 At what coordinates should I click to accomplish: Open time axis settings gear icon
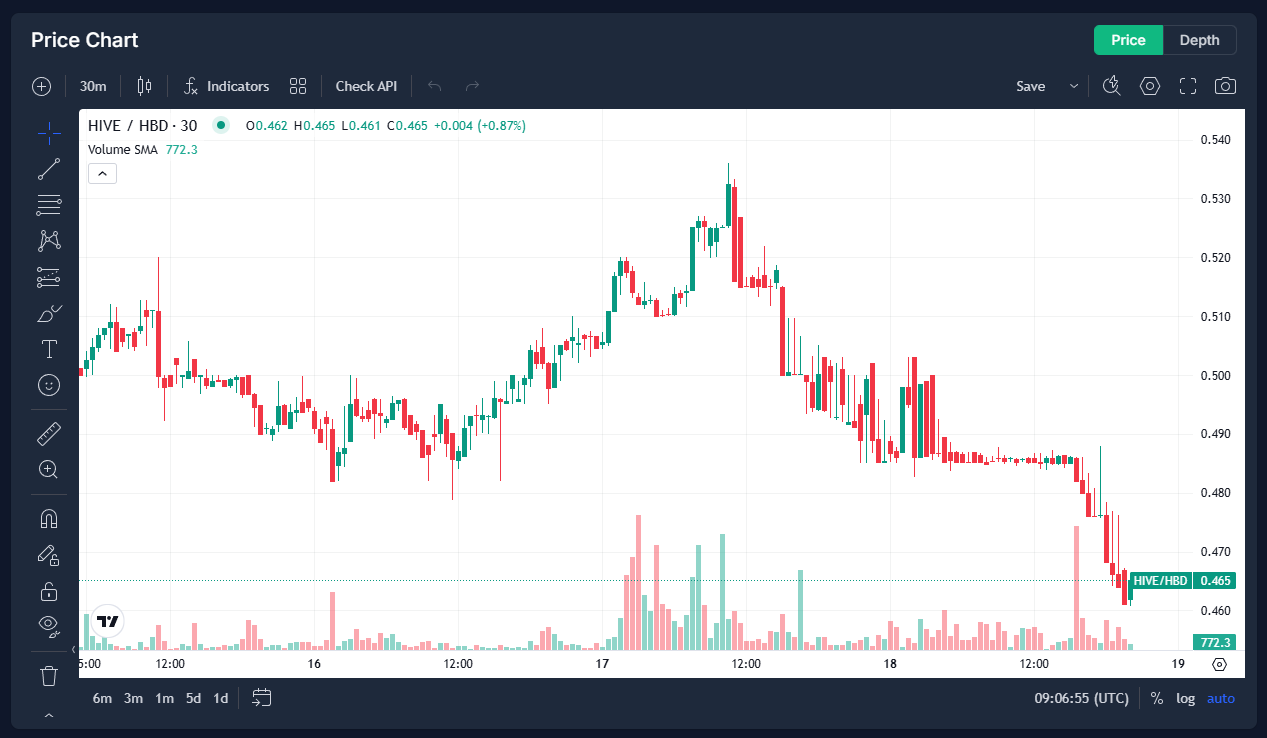point(1219,664)
